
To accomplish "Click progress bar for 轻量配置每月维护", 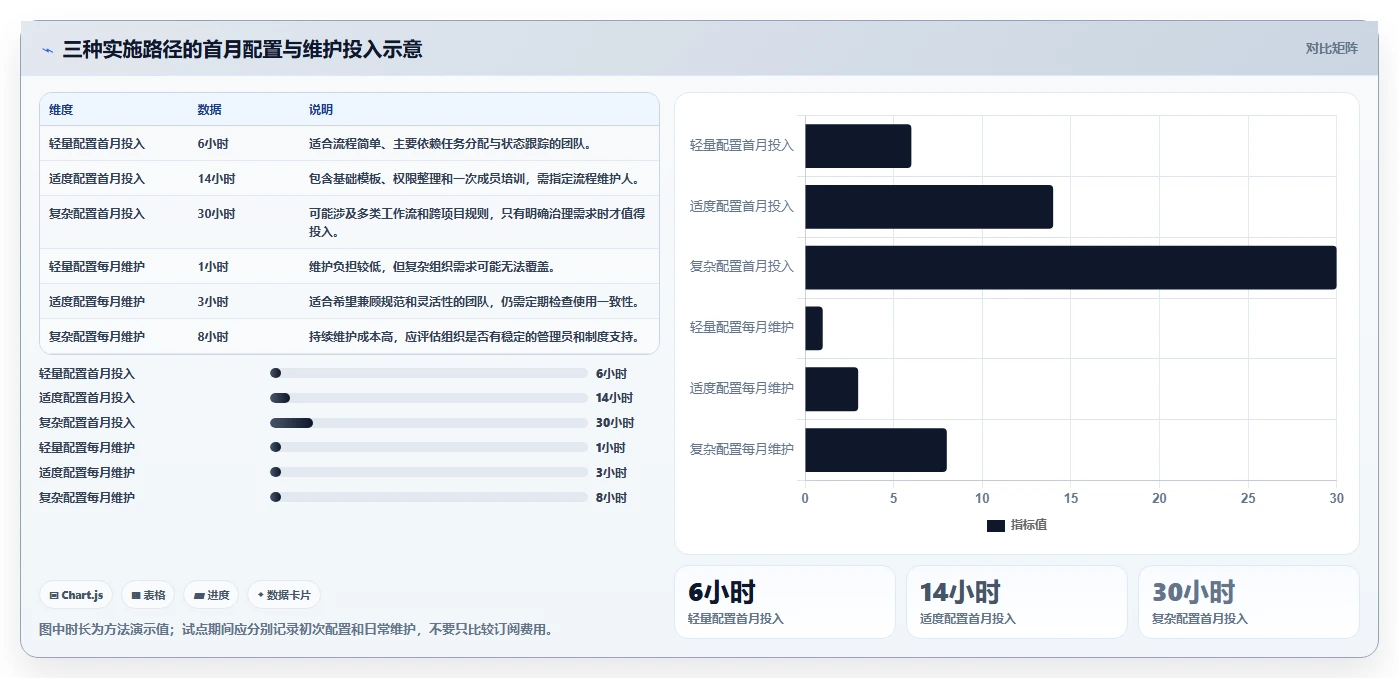I will coord(429,447).
